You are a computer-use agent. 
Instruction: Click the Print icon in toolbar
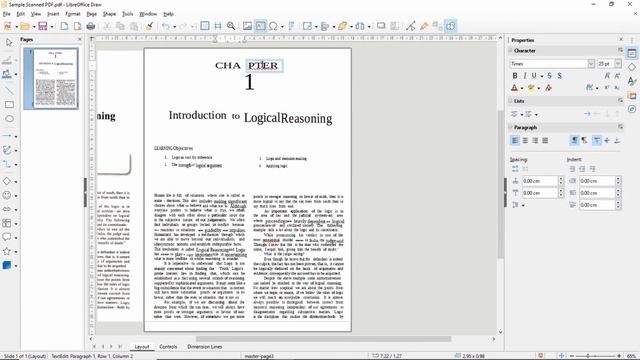click(x=91, y=26)
